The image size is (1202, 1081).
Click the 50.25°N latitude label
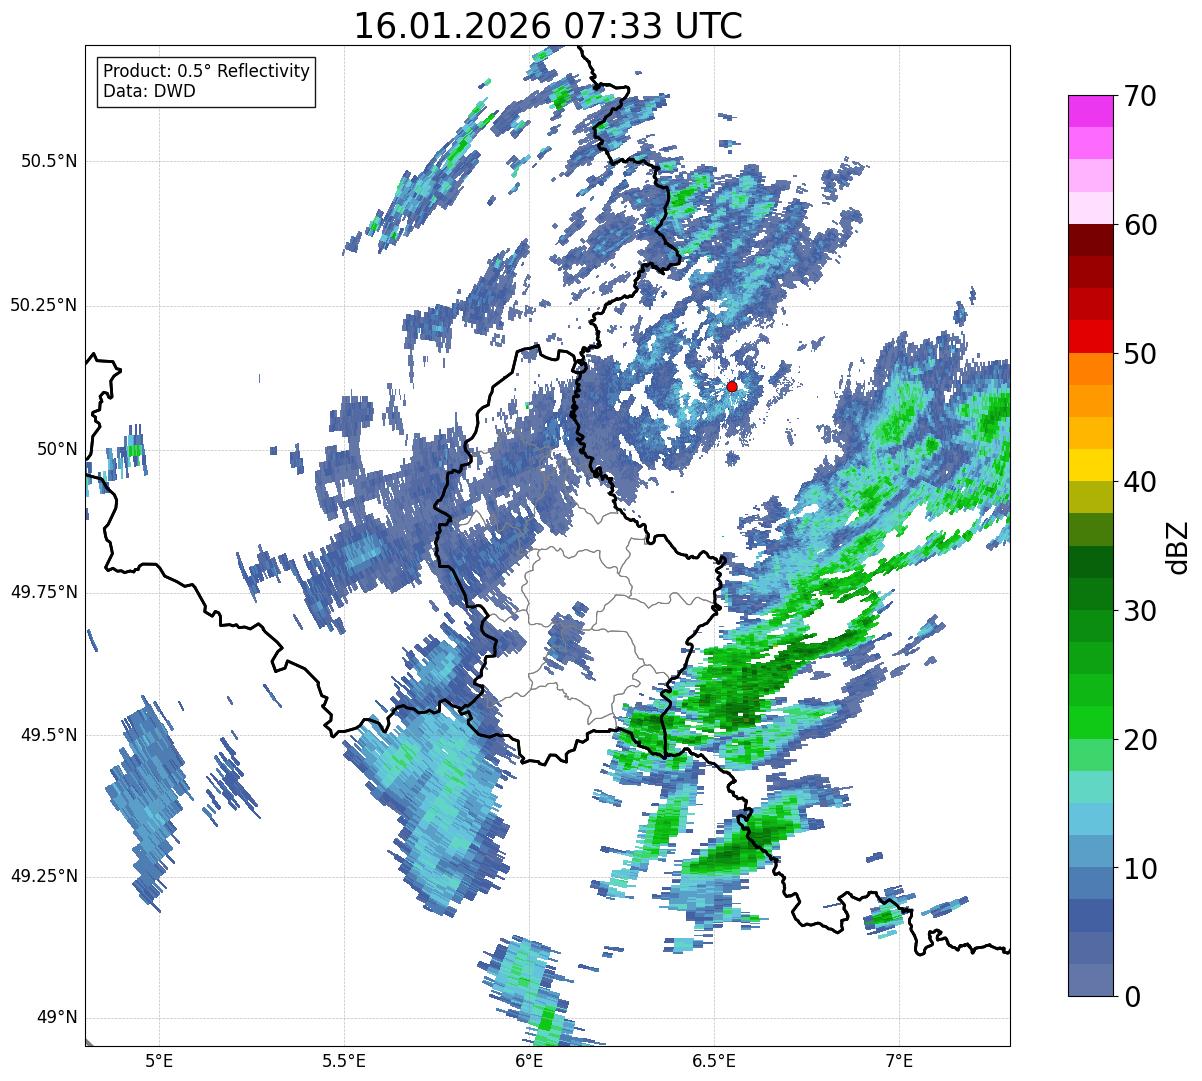click(44, 305)
